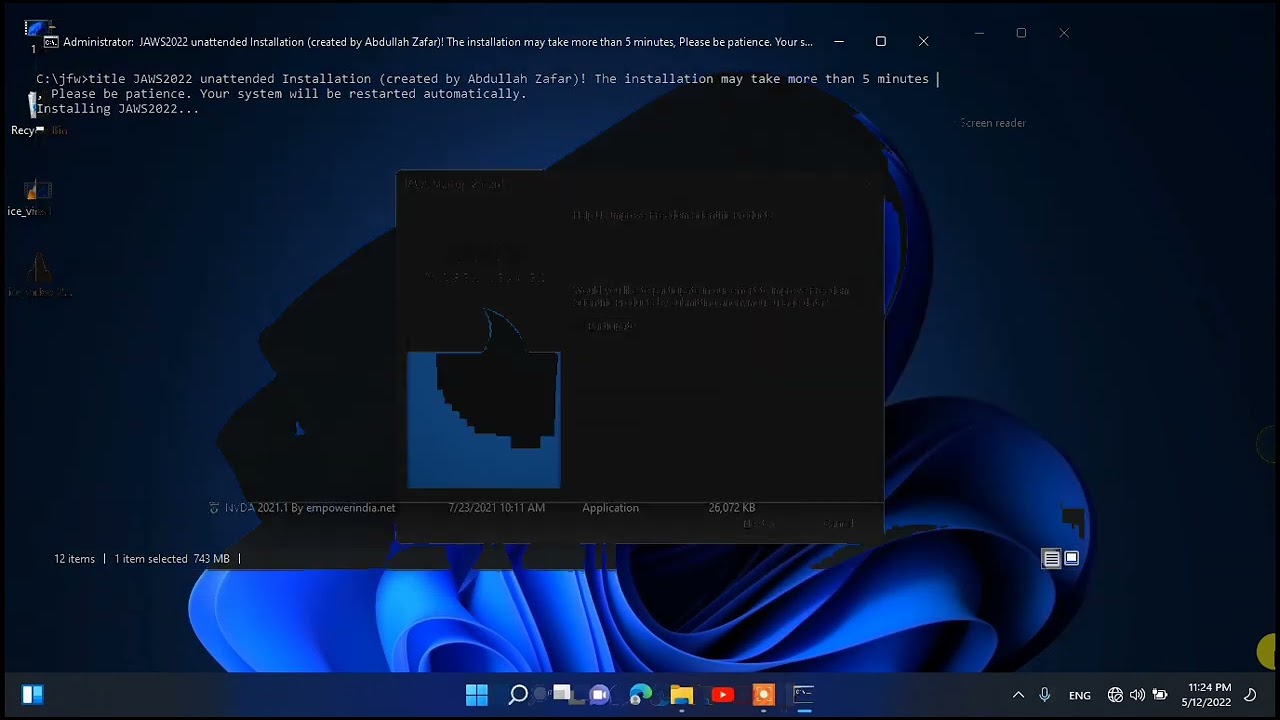1280x720 pixels.
Task: Click '1 item selected 743 MB' status text
Action: click(172, 559)
